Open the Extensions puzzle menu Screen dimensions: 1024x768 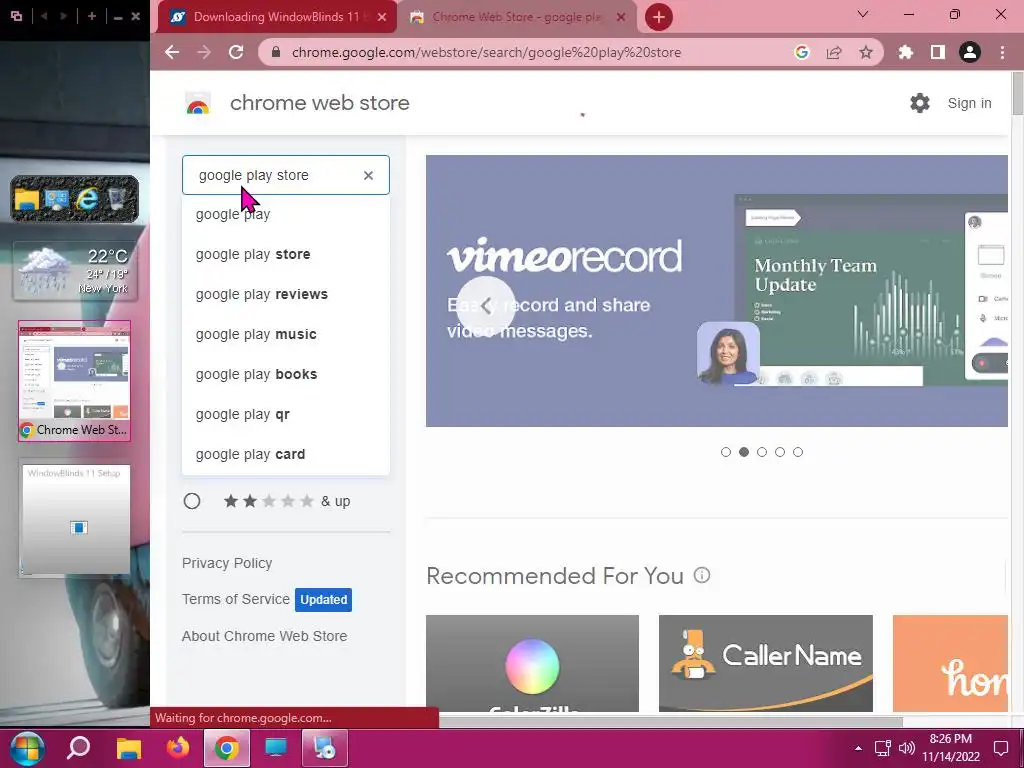905,52
